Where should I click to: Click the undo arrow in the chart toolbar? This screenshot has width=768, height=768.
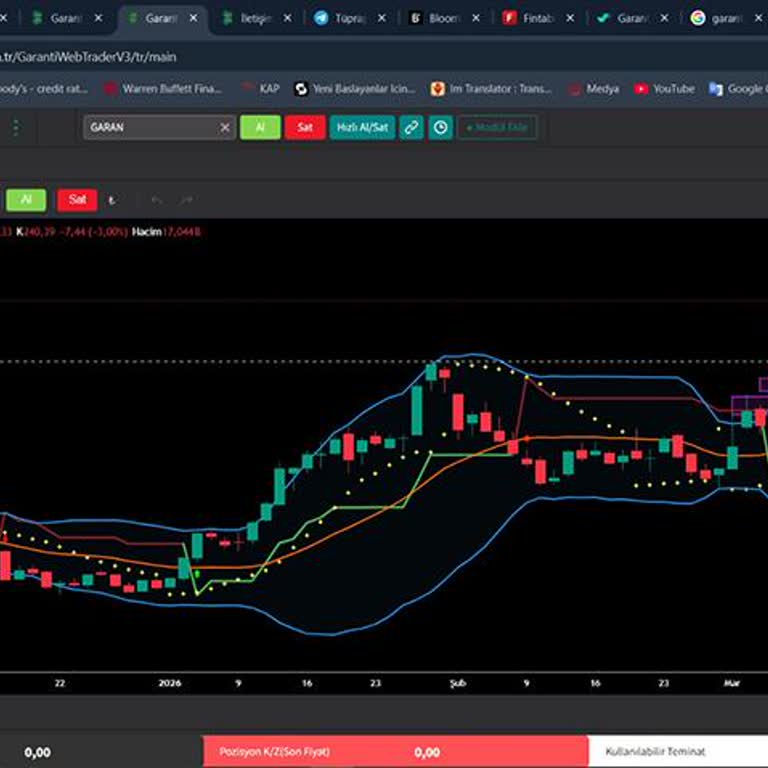[157, 200]
